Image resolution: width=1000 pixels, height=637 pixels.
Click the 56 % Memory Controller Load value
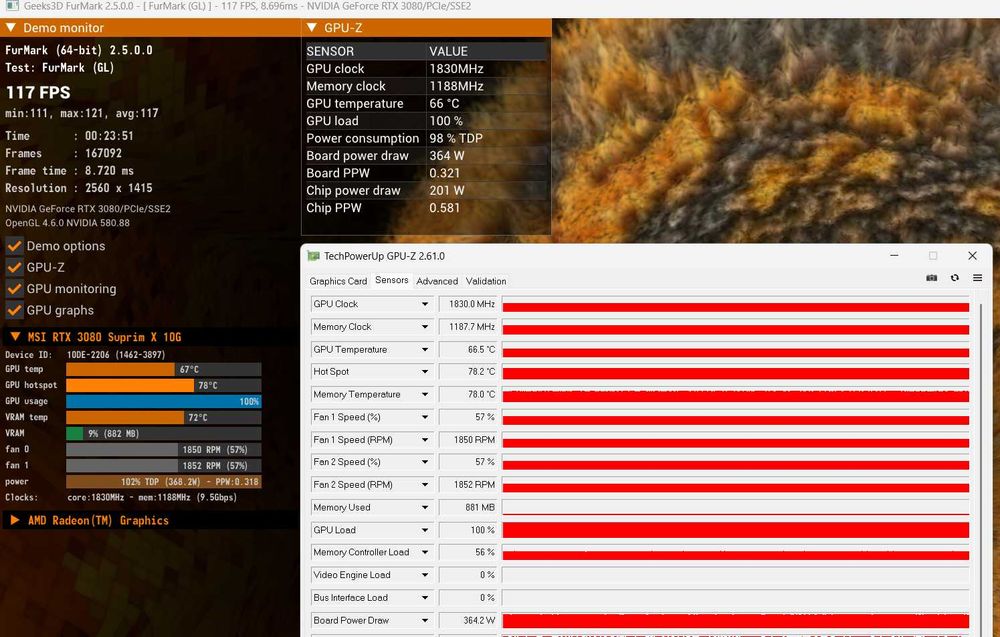click(x=467, y=552)
